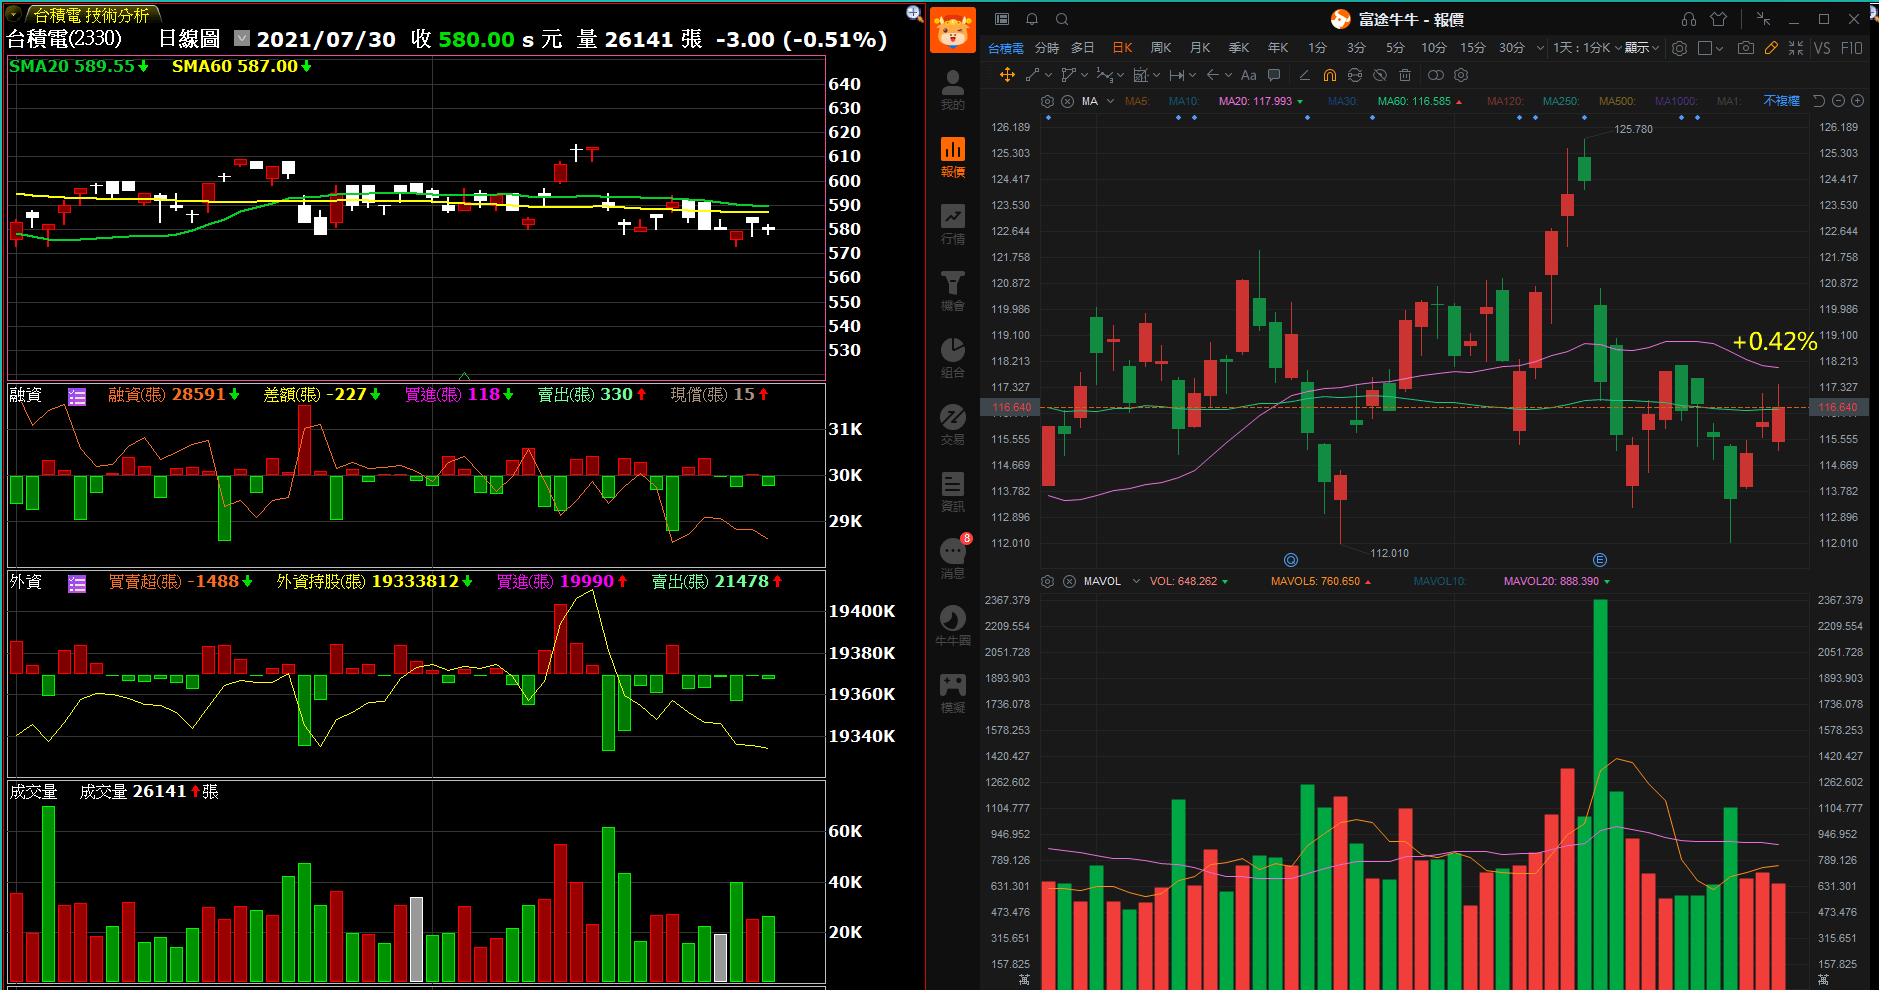The width and height of the screenshot is (1879, 990).
Task: Switch to 多日 multi-day tab
Action: 1082,48
